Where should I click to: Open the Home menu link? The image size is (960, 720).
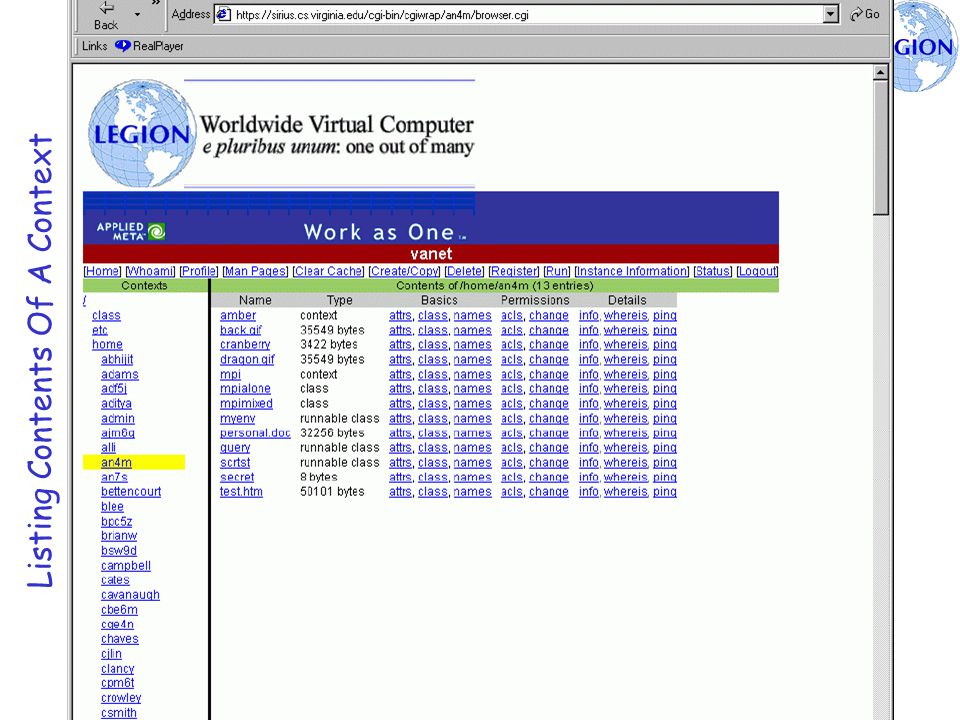click(102, 271)
